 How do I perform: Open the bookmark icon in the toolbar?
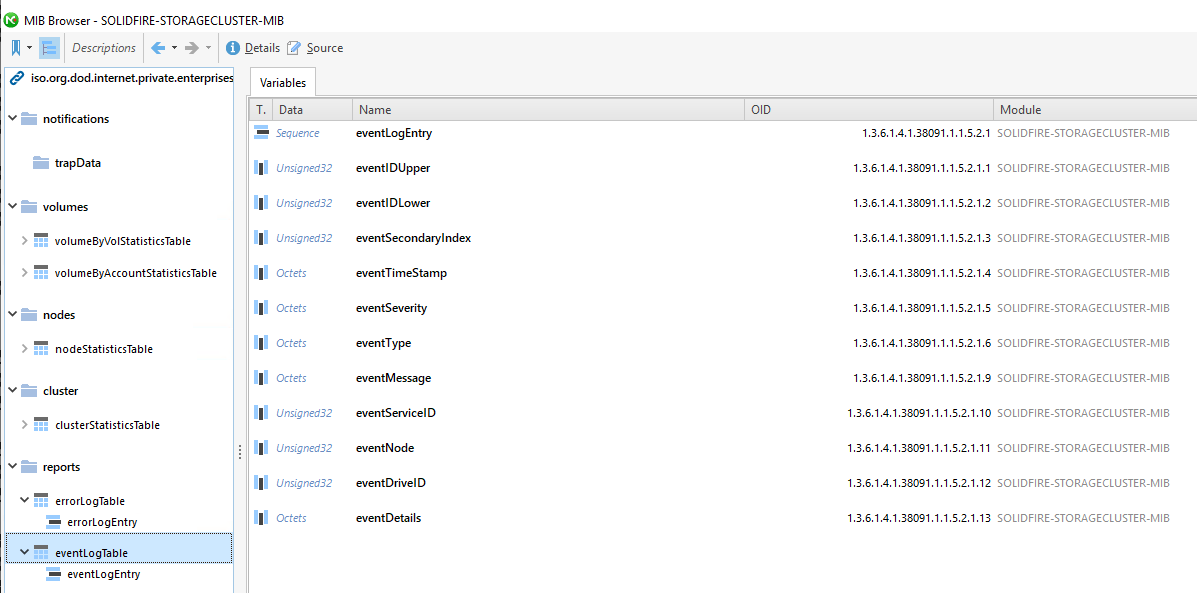[15, 48]
